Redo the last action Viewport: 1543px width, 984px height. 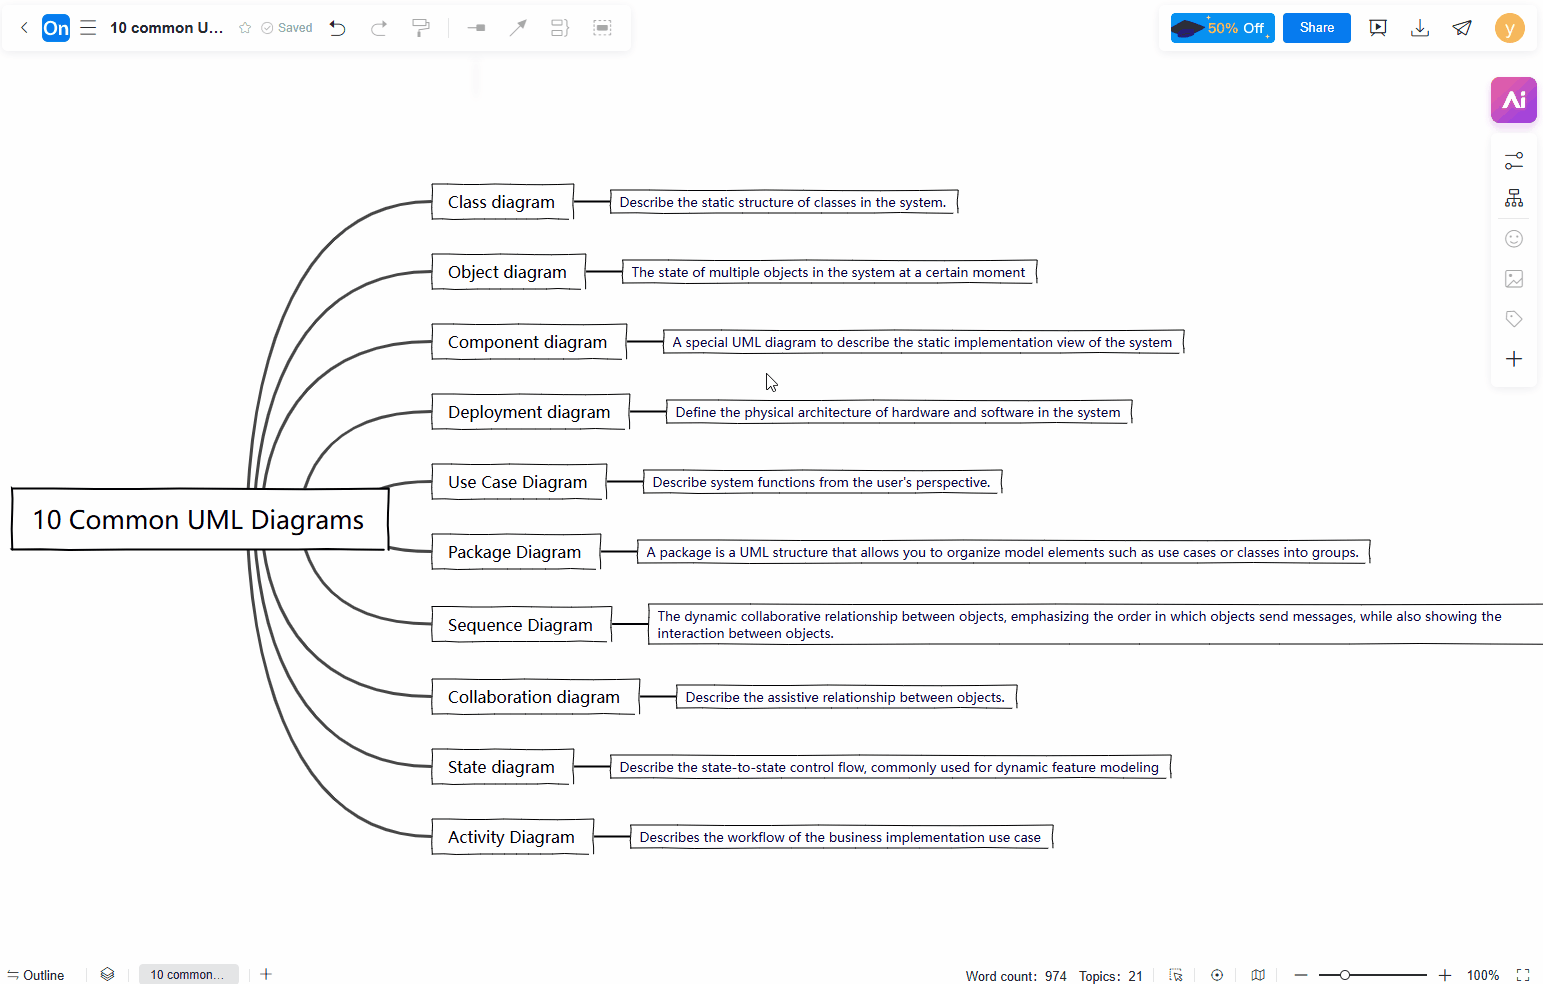coord(379,28)
